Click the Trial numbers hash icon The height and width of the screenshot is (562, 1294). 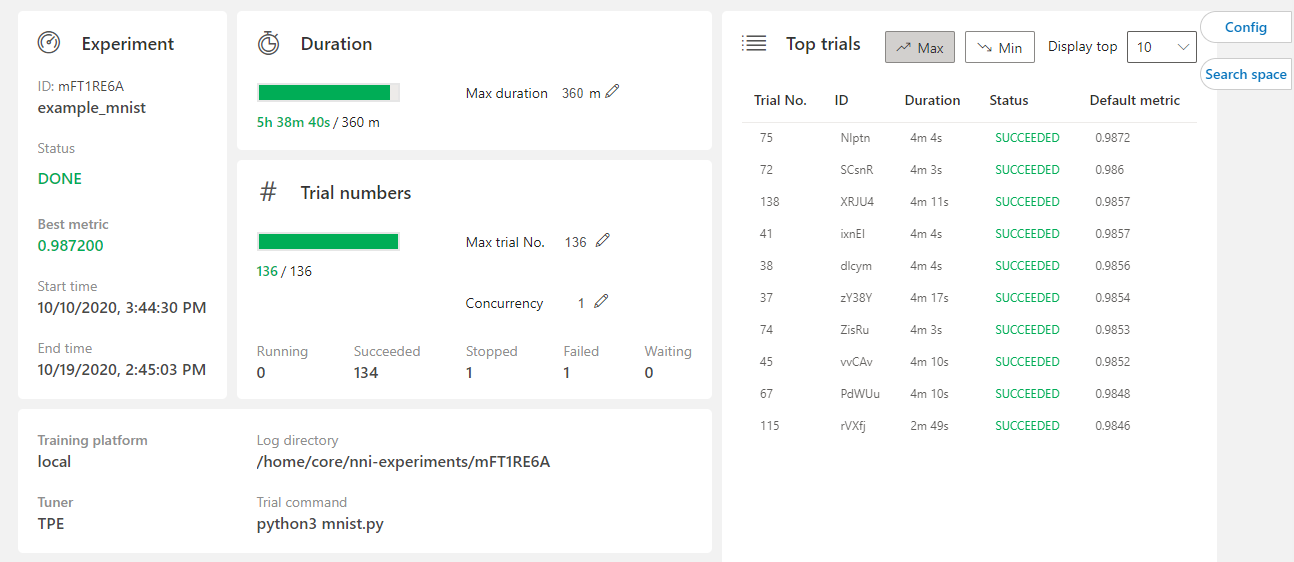tap(268, 192)
